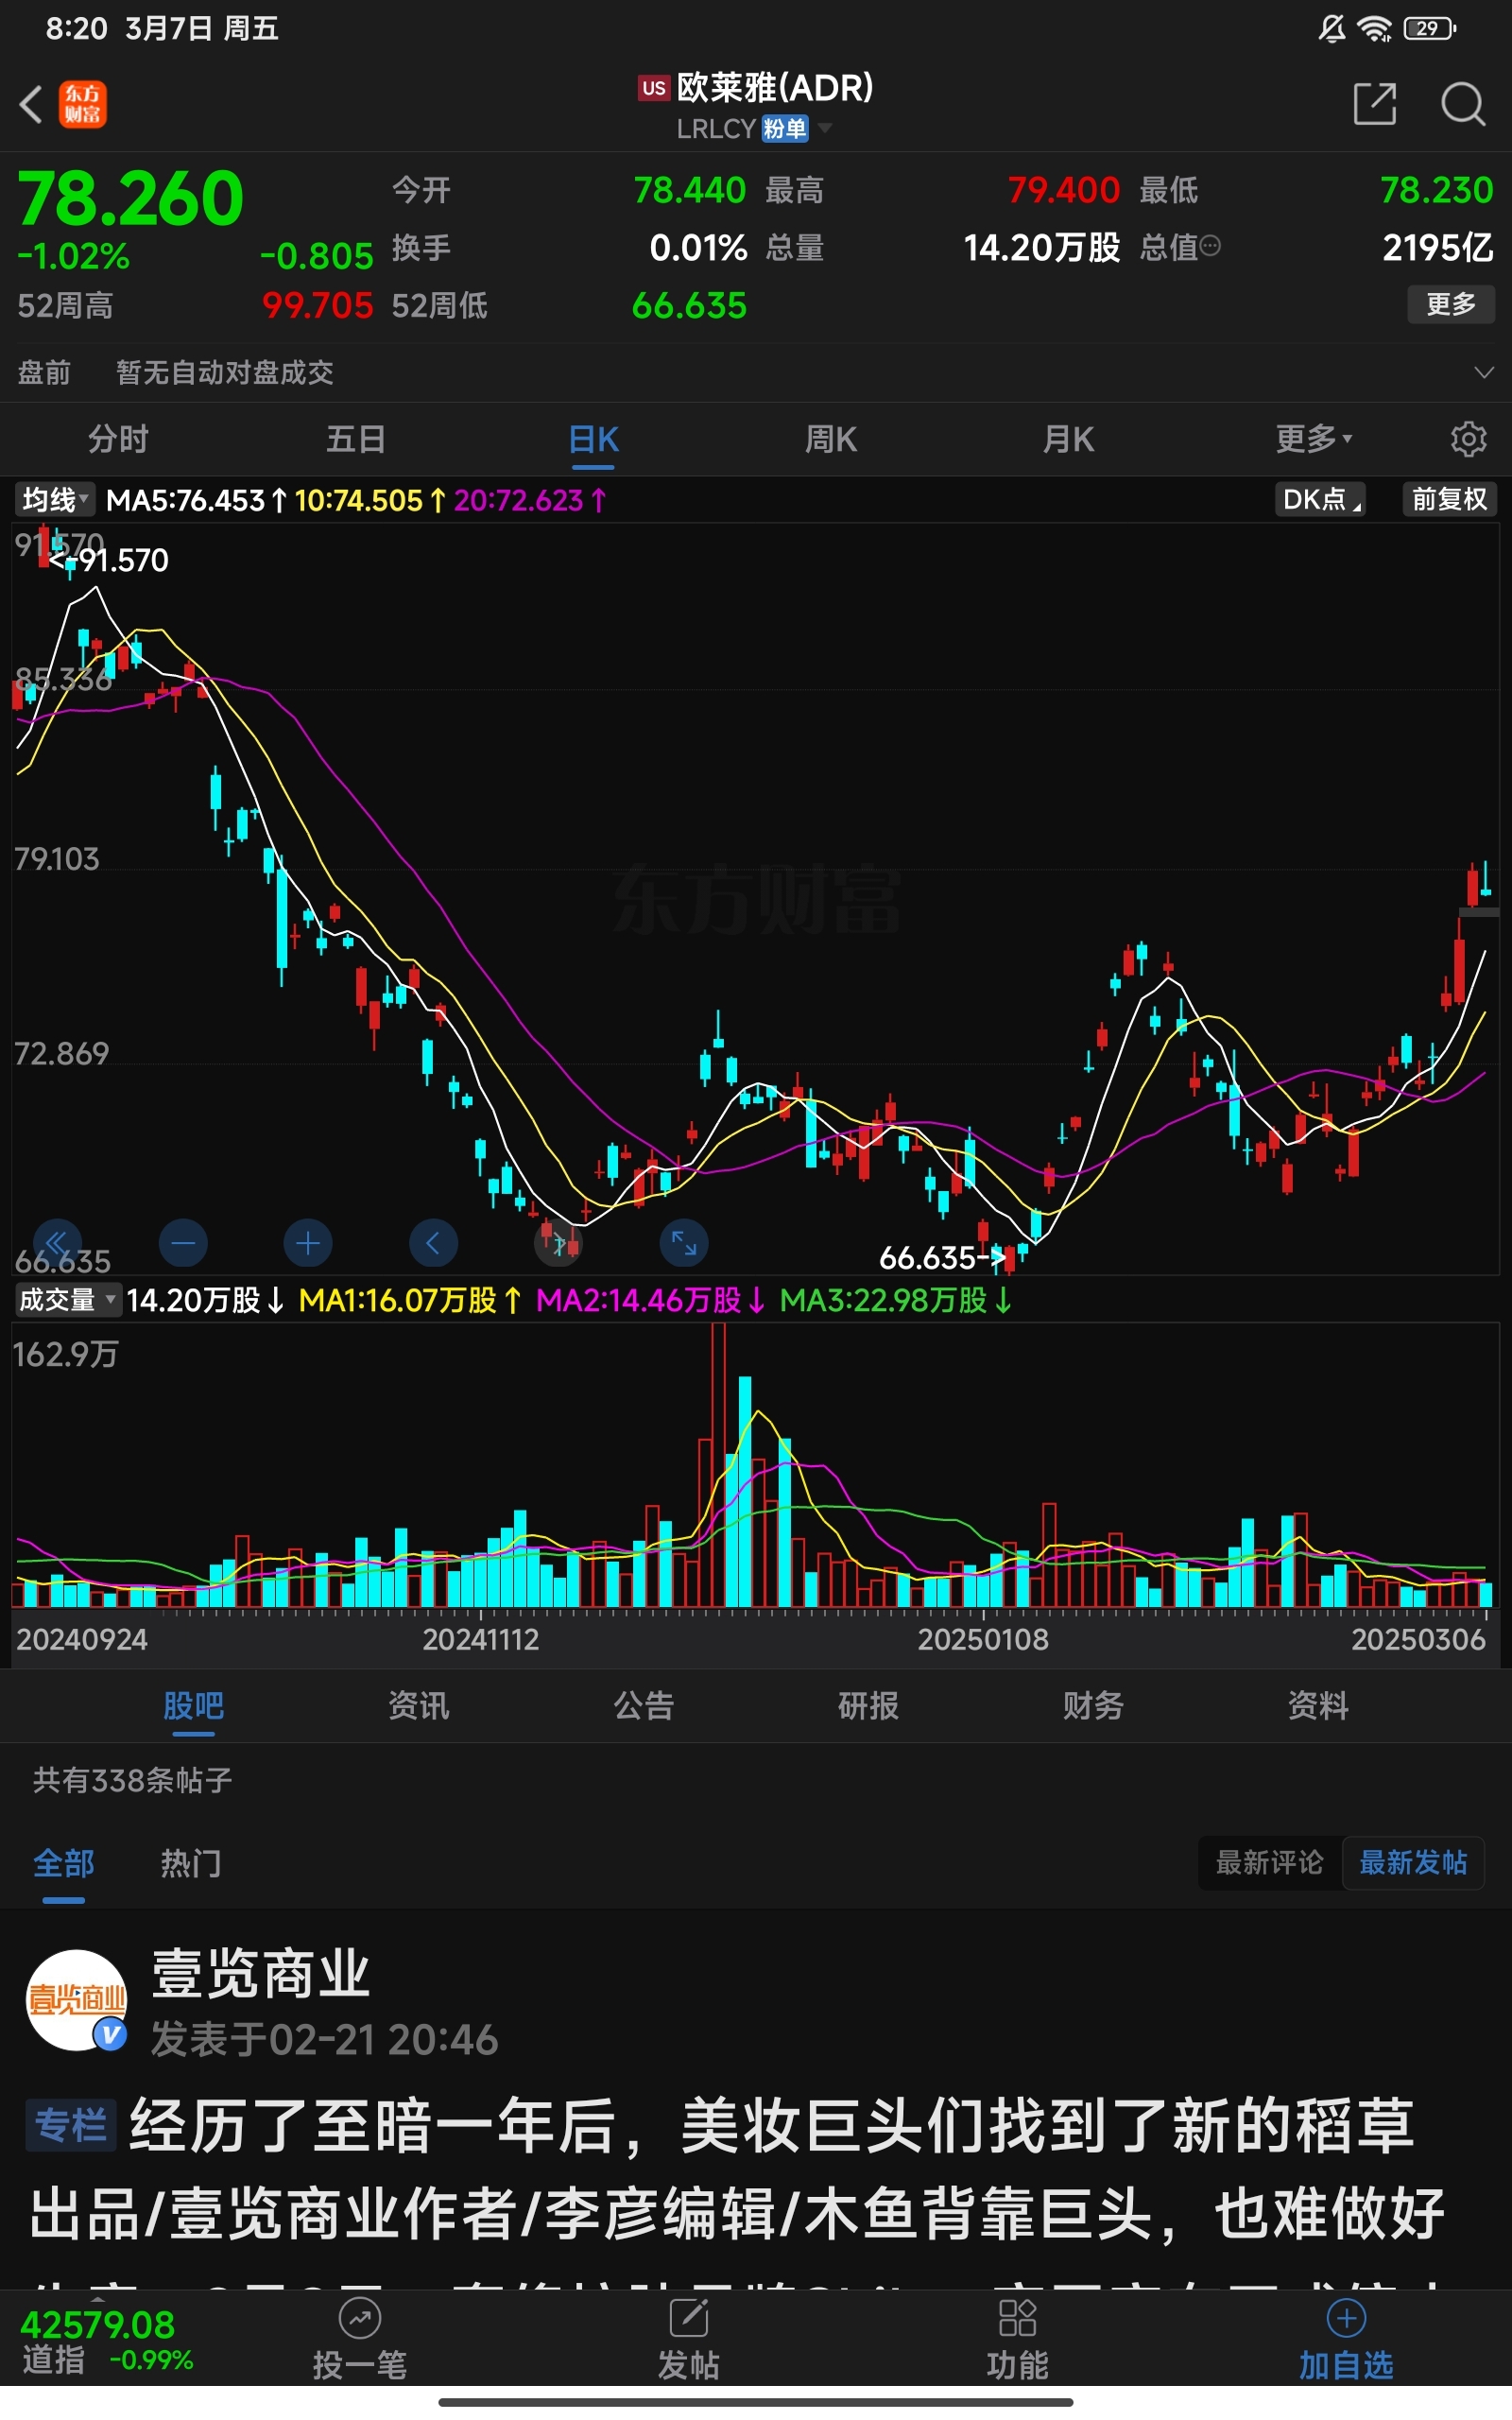Tap 投一笔 icon in bottom bar

pos(359,2319)
